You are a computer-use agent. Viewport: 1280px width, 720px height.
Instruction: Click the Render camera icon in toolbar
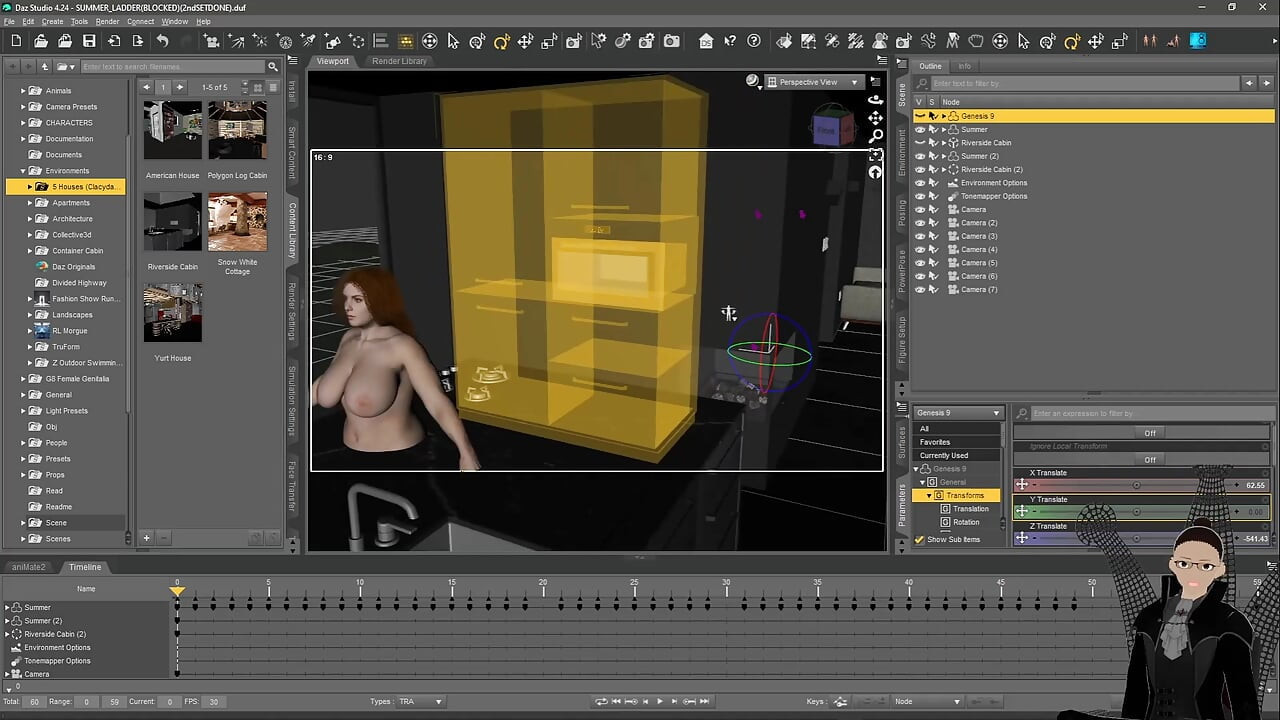(x=672, y=41)
